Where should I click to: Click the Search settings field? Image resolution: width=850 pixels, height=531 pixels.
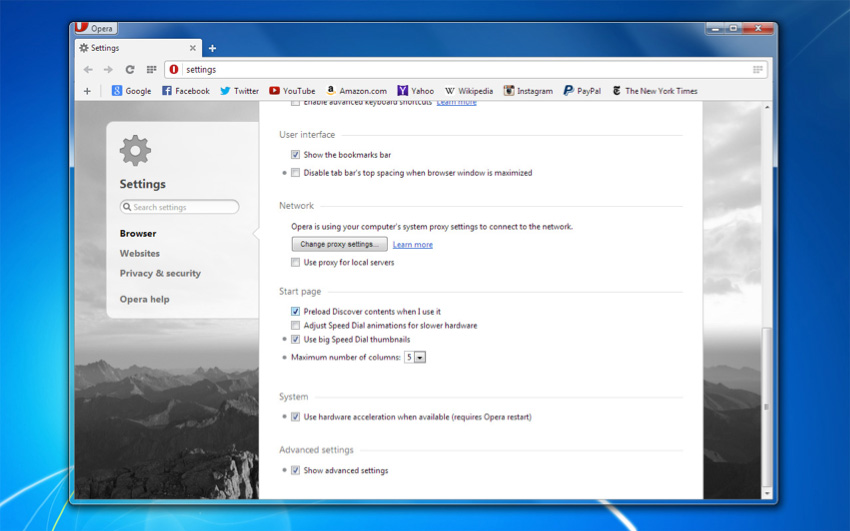click(x=180, y=207)
